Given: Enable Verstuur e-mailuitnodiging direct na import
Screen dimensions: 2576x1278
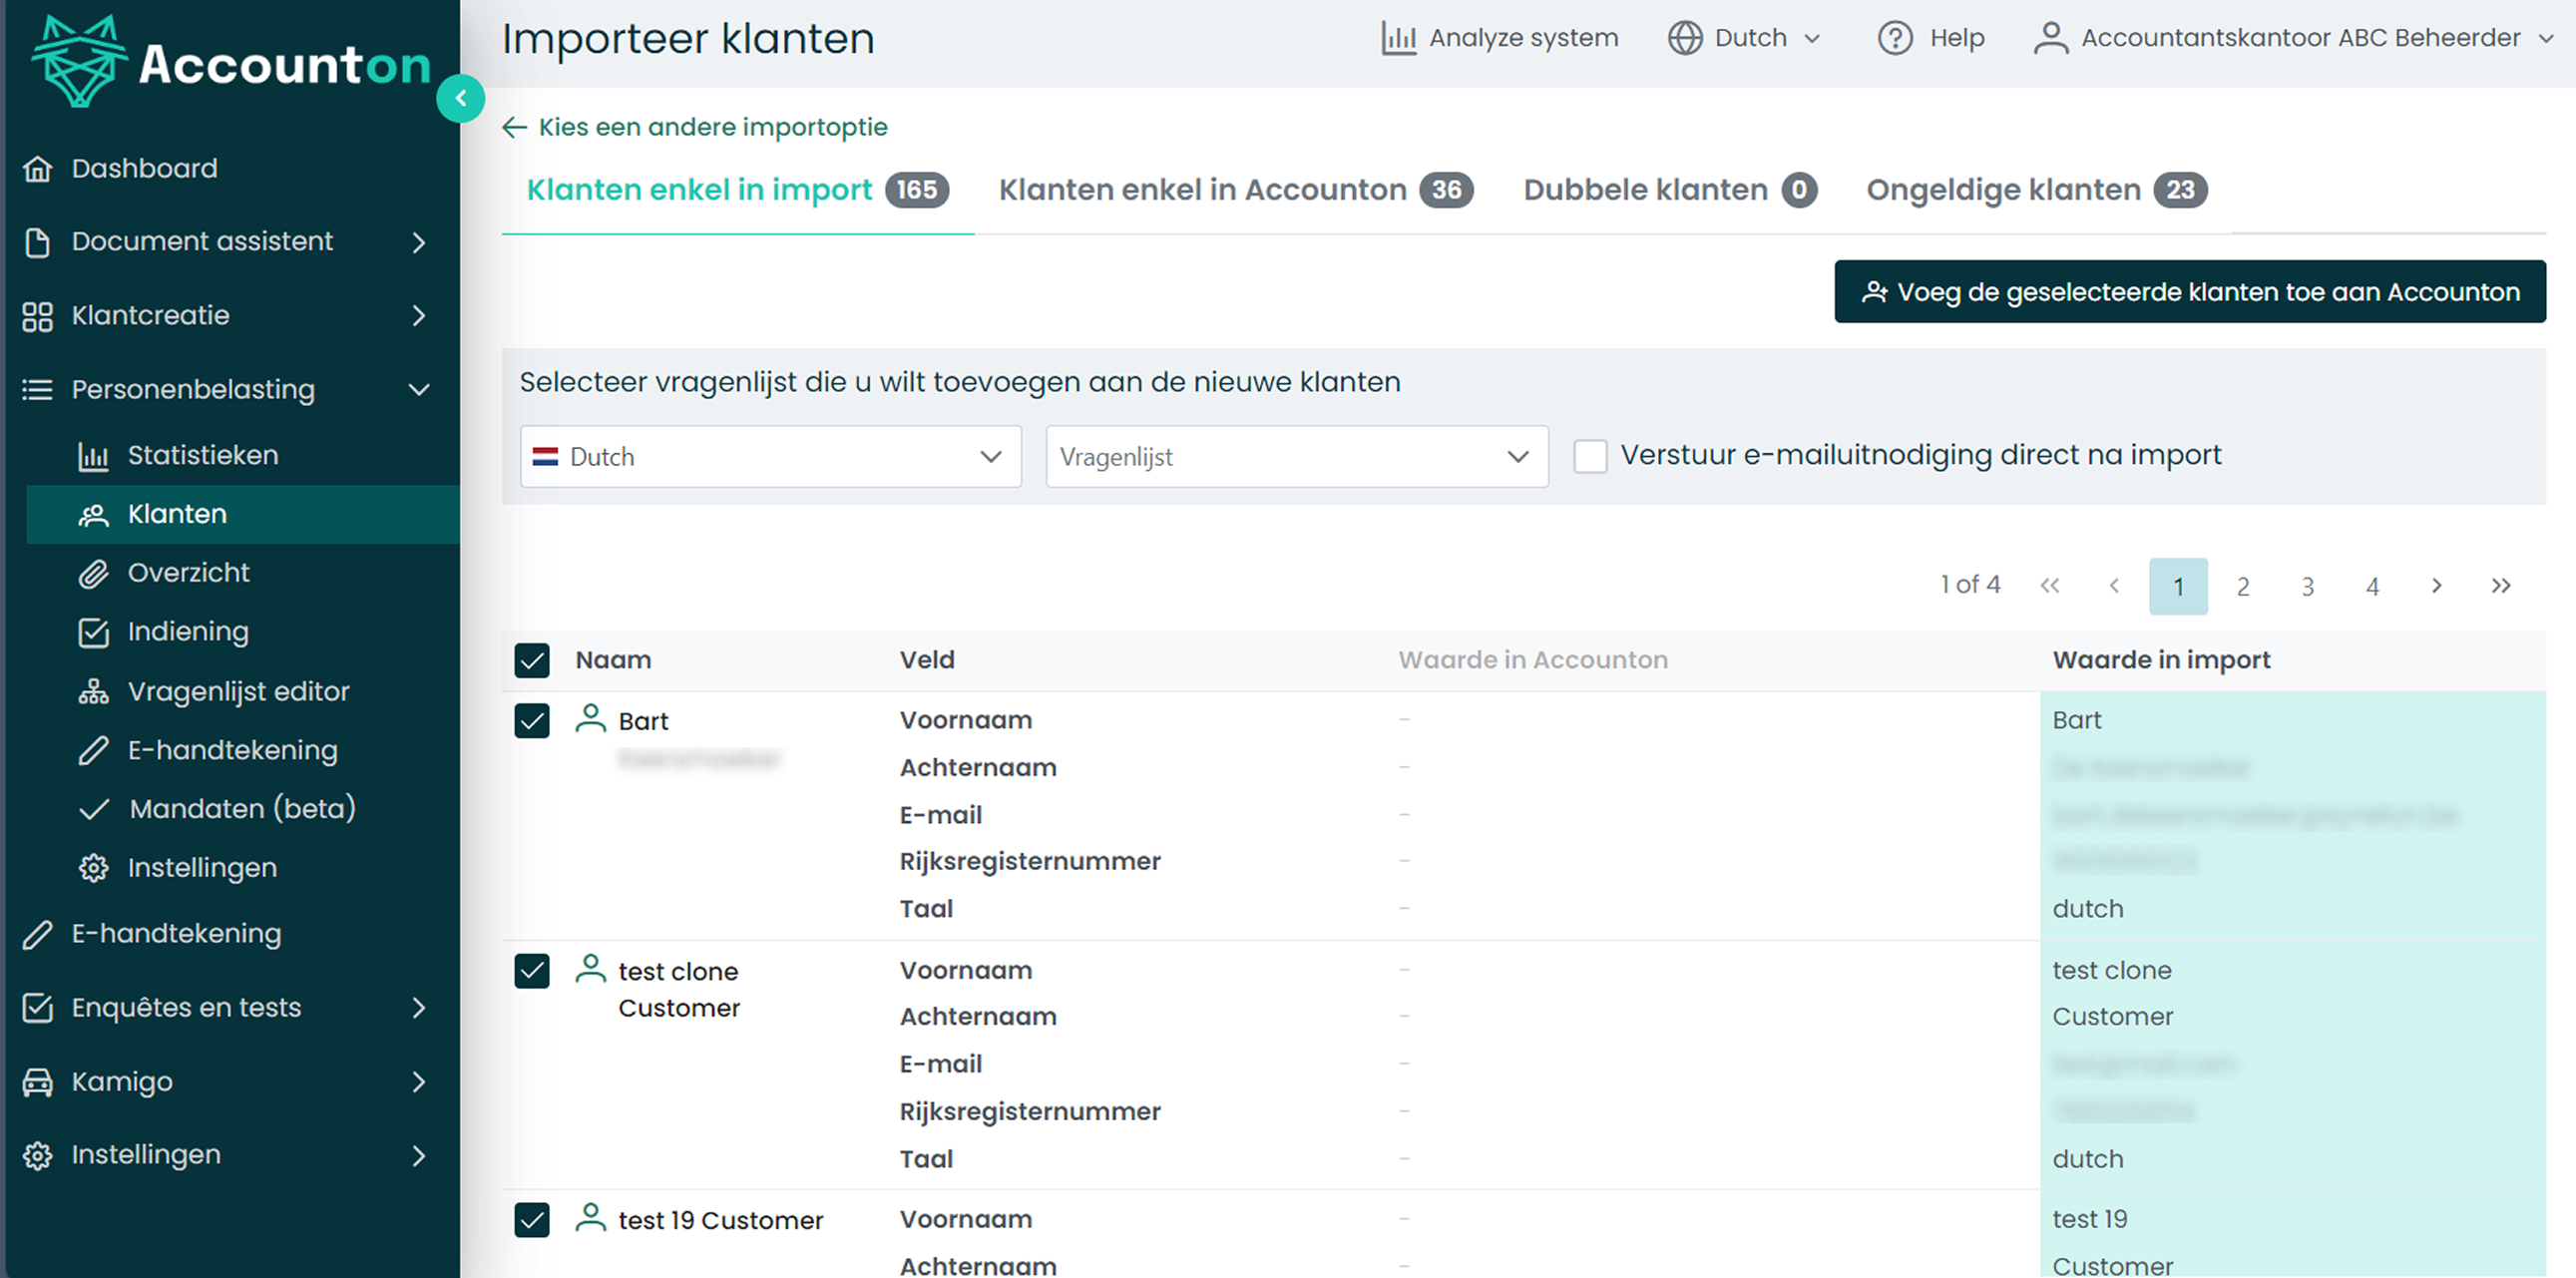Looking at the screenshot, I should 1590,456.
